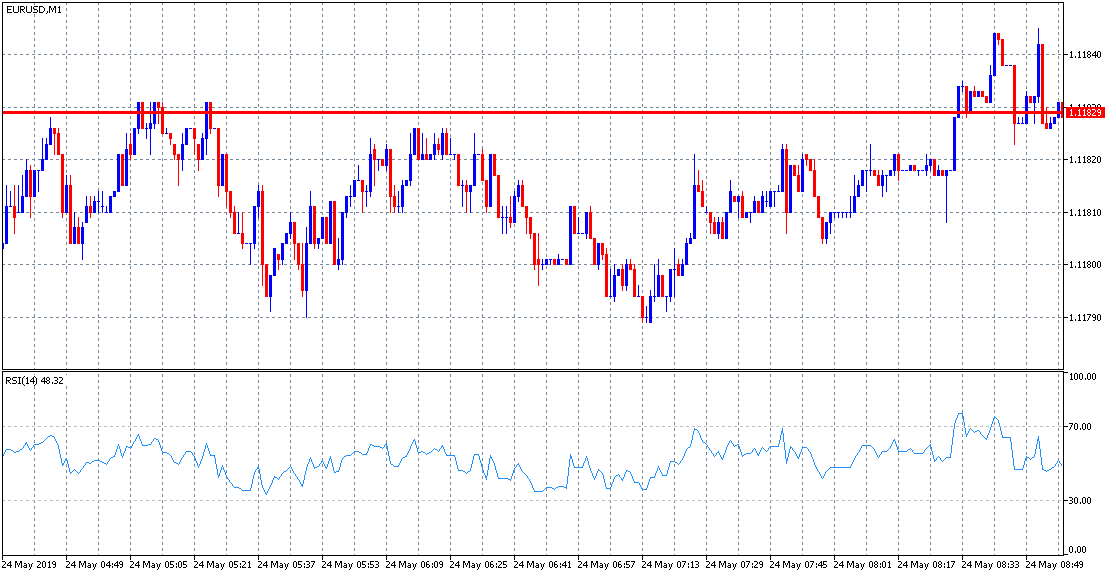Click the 100.00 RSI scale label
This screenshot has width=1116, height=576.
[1081, 376]
